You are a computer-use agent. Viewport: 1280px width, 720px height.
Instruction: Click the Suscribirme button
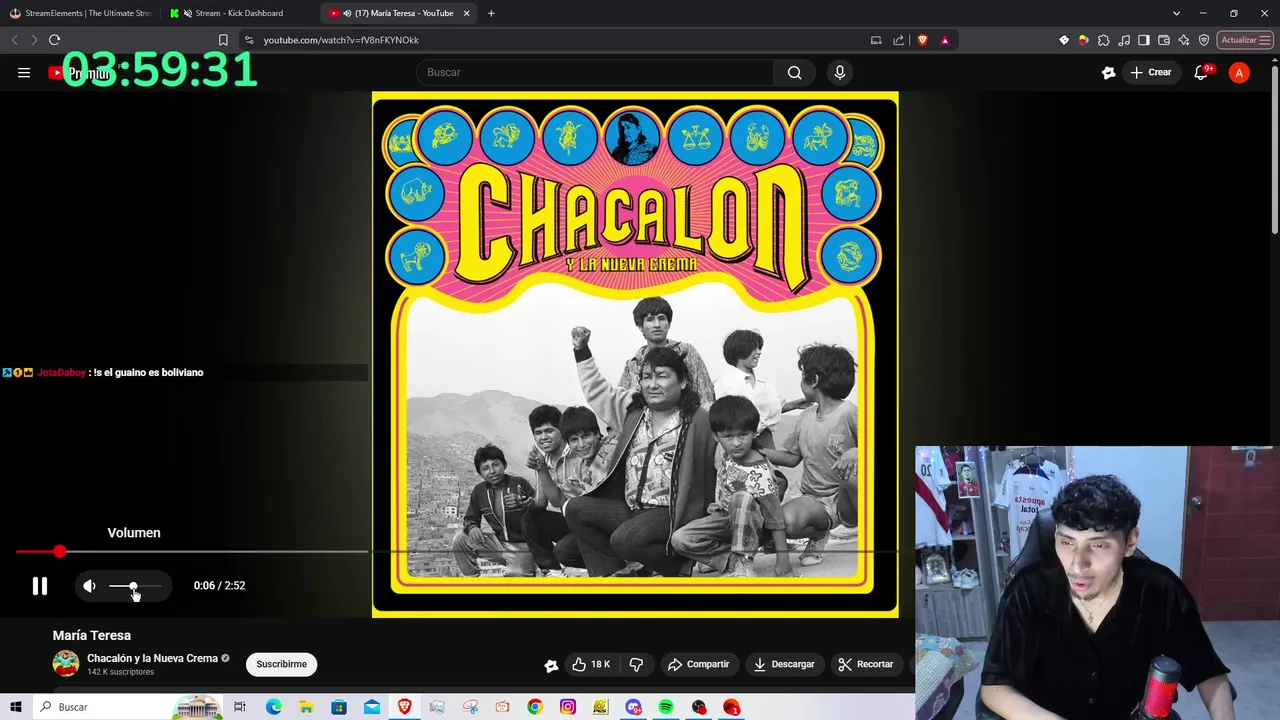tap(281, 664)
